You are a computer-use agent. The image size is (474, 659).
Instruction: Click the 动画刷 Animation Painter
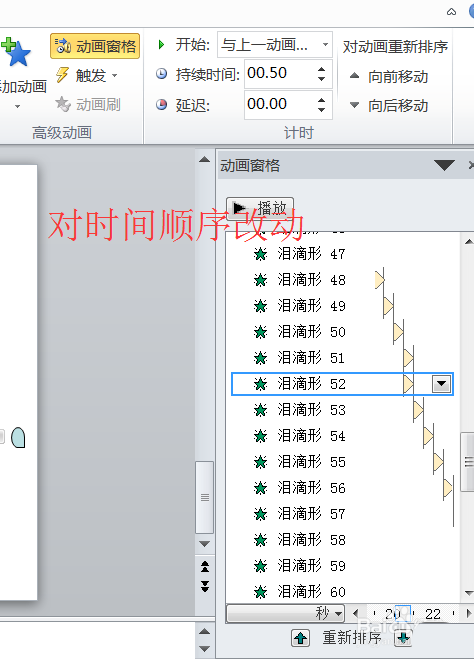click(x=87, y=104)
